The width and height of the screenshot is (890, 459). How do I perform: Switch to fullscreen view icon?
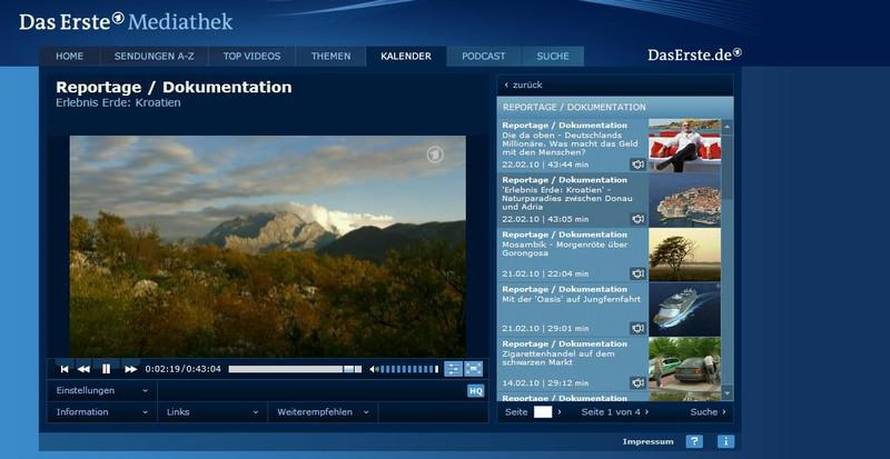pos(473,369)
